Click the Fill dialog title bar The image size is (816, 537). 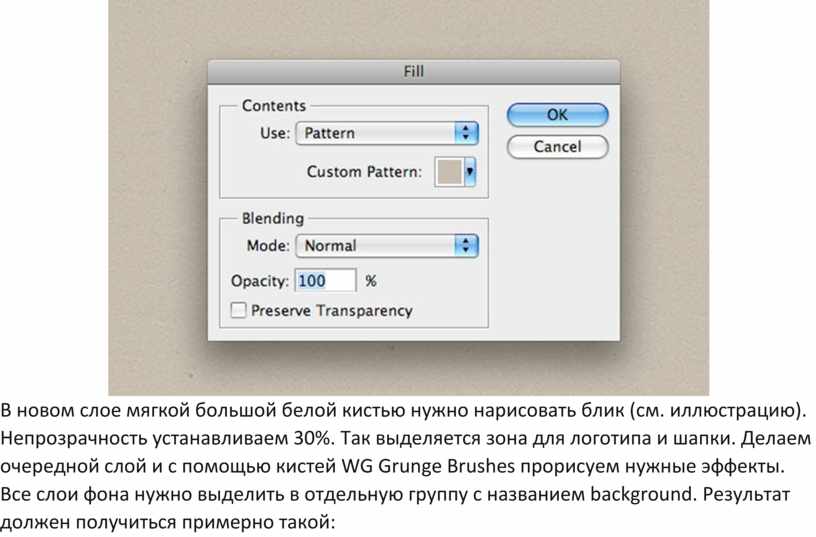[x=414, y=72]
